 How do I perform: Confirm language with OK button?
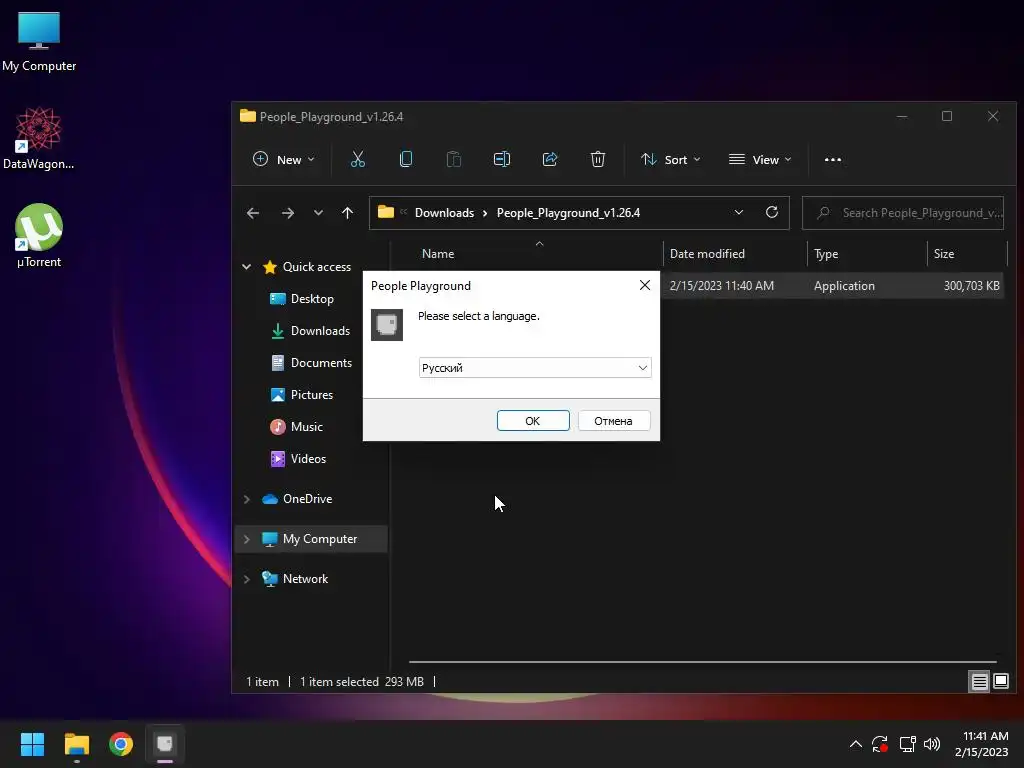coord(533,421)
